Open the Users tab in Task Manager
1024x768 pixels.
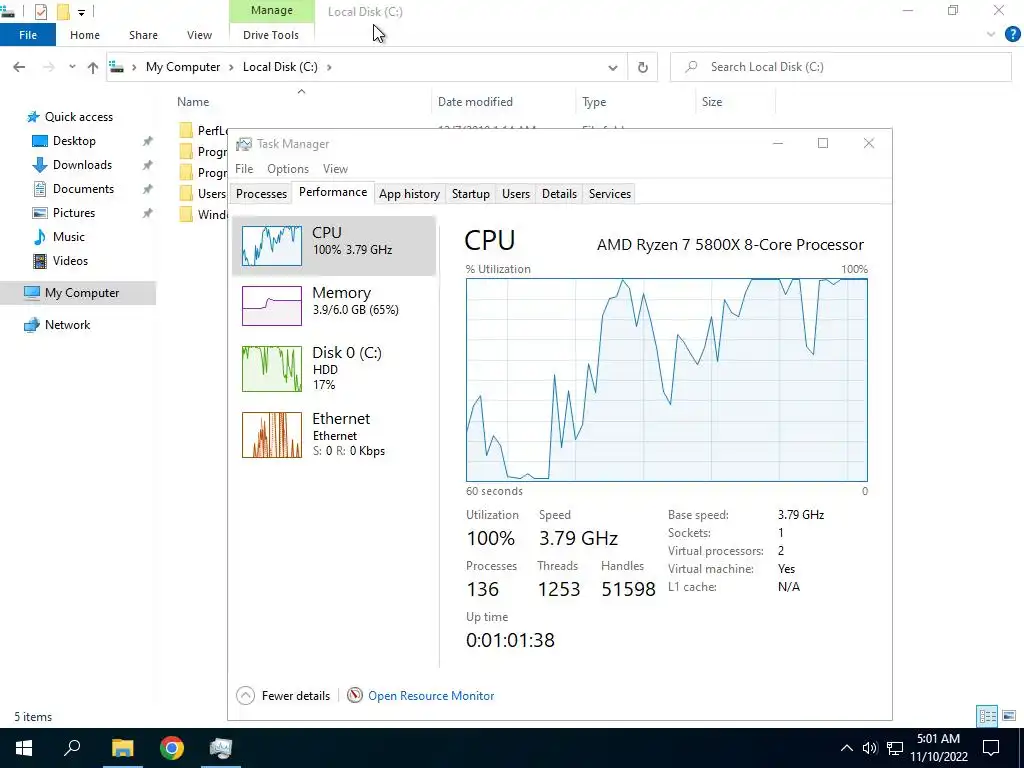[x=515, y=194]
